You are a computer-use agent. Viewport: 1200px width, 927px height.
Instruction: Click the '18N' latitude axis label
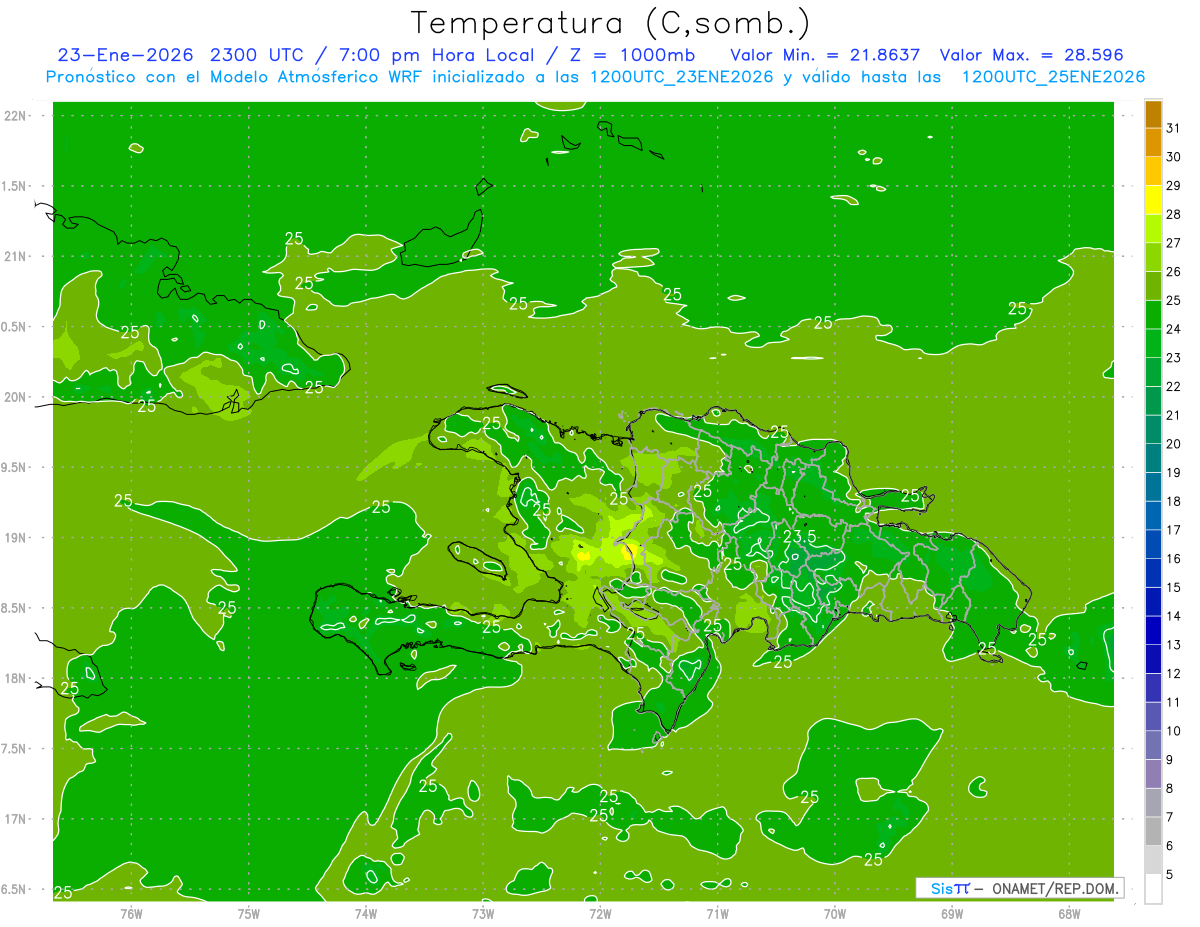[x=16, y=678]
